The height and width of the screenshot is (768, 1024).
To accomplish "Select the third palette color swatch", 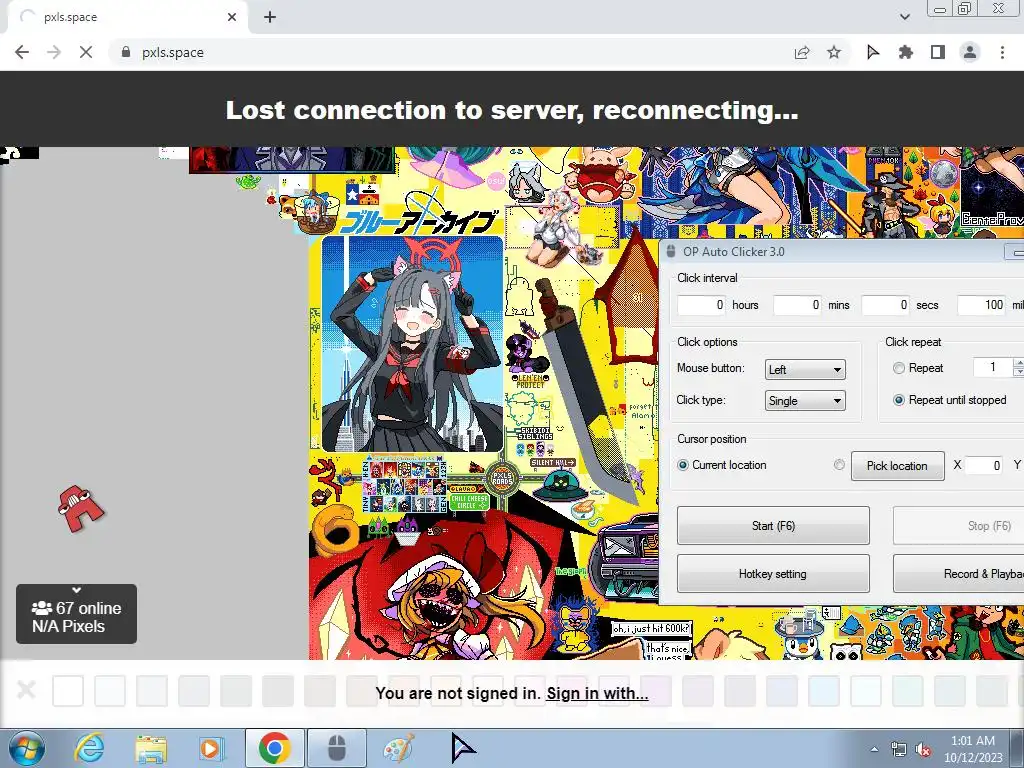I will (x=152, y=691).
